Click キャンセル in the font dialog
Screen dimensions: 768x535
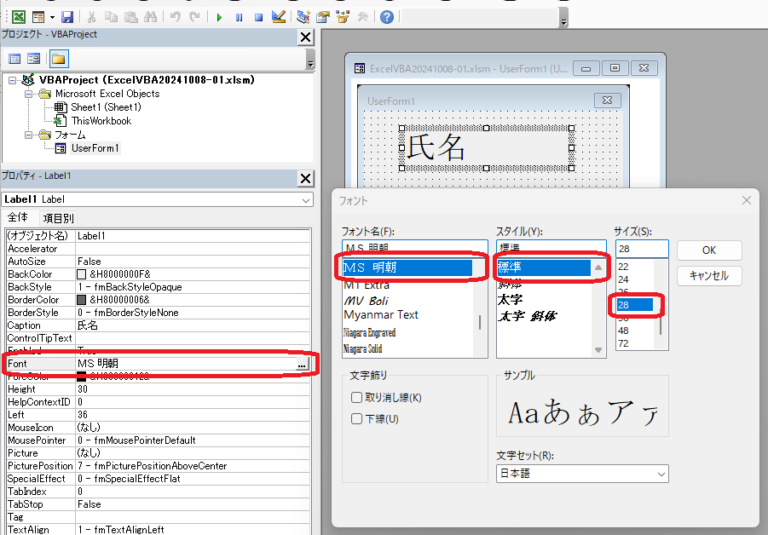point(709,276)
